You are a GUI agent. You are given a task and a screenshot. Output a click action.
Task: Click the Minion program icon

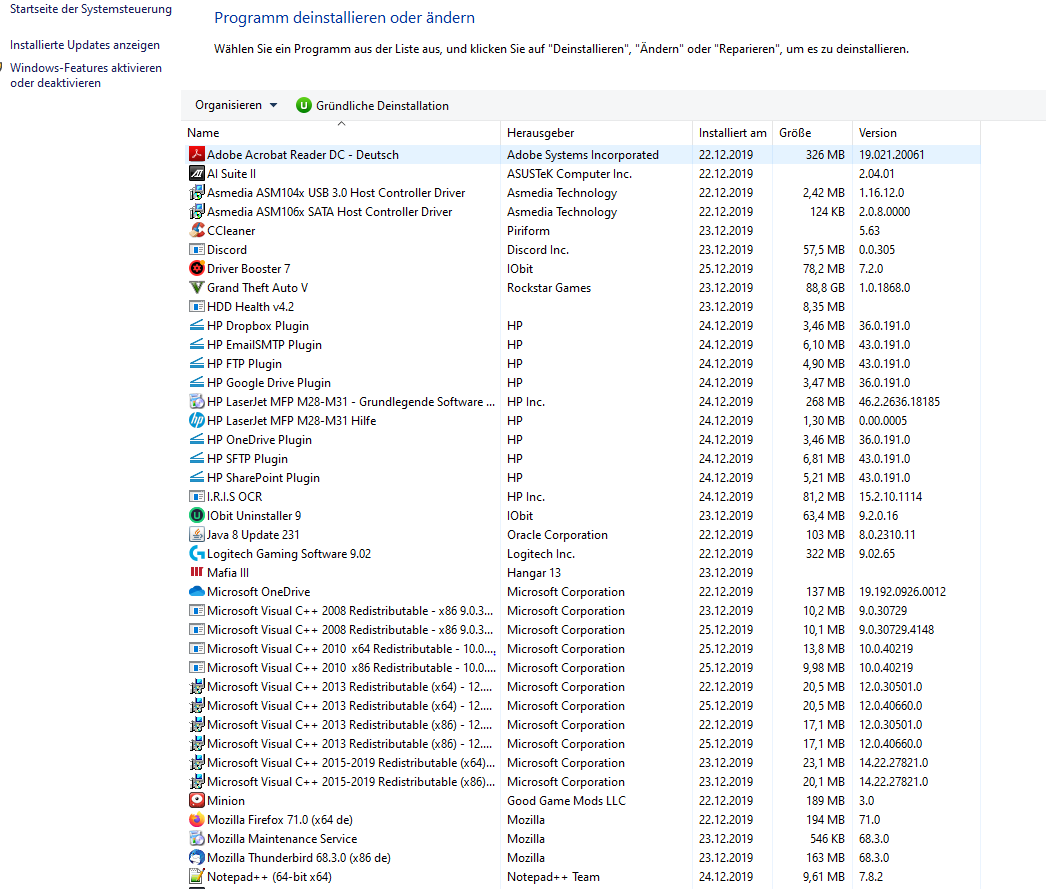click(196, 800)
